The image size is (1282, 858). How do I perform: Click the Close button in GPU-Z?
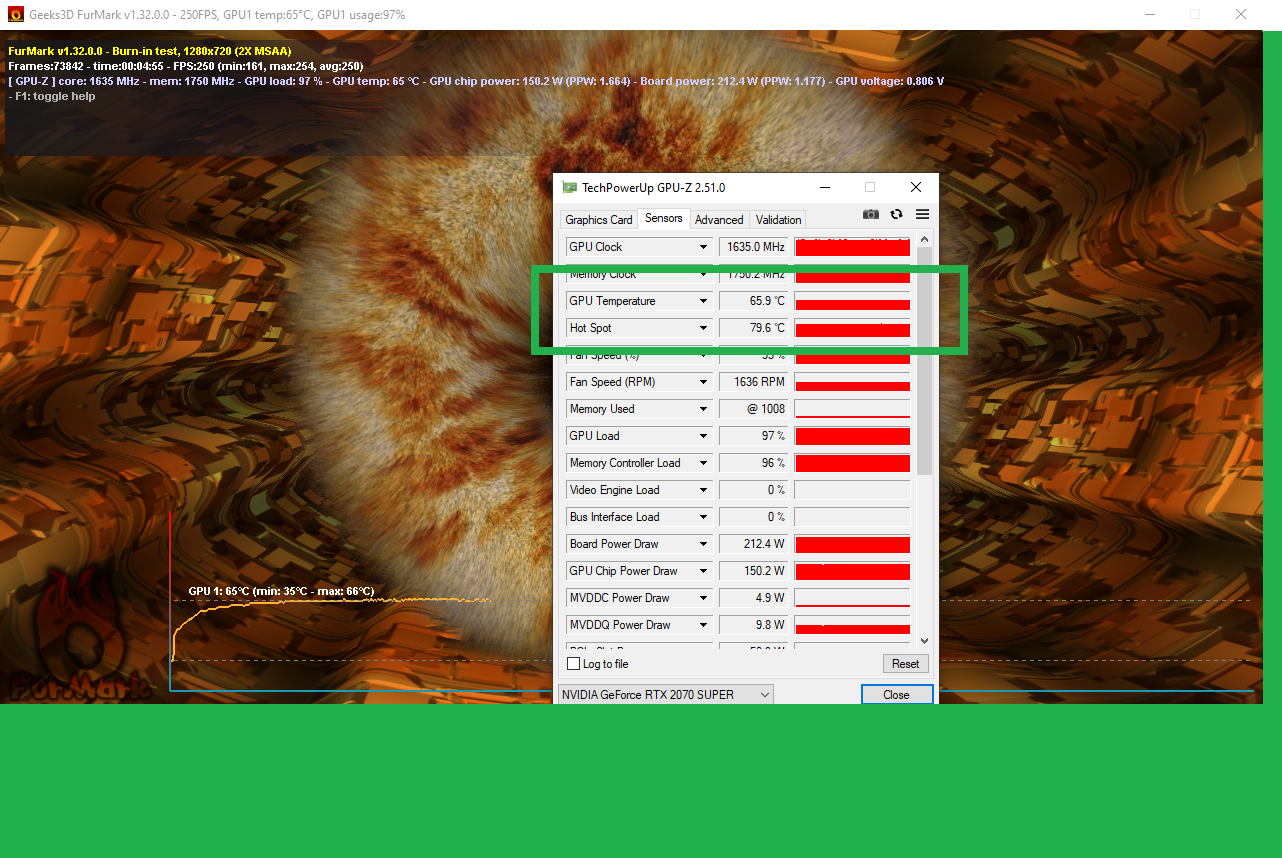point(897,695)
